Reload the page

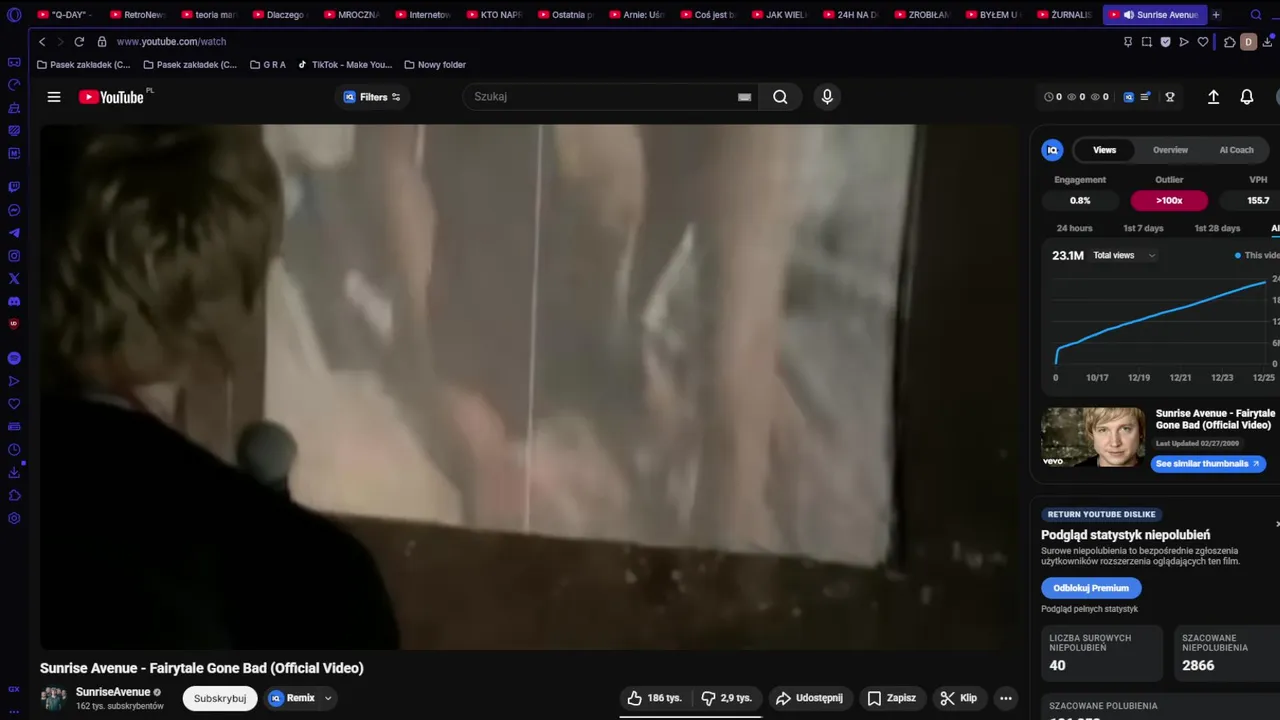79,42
